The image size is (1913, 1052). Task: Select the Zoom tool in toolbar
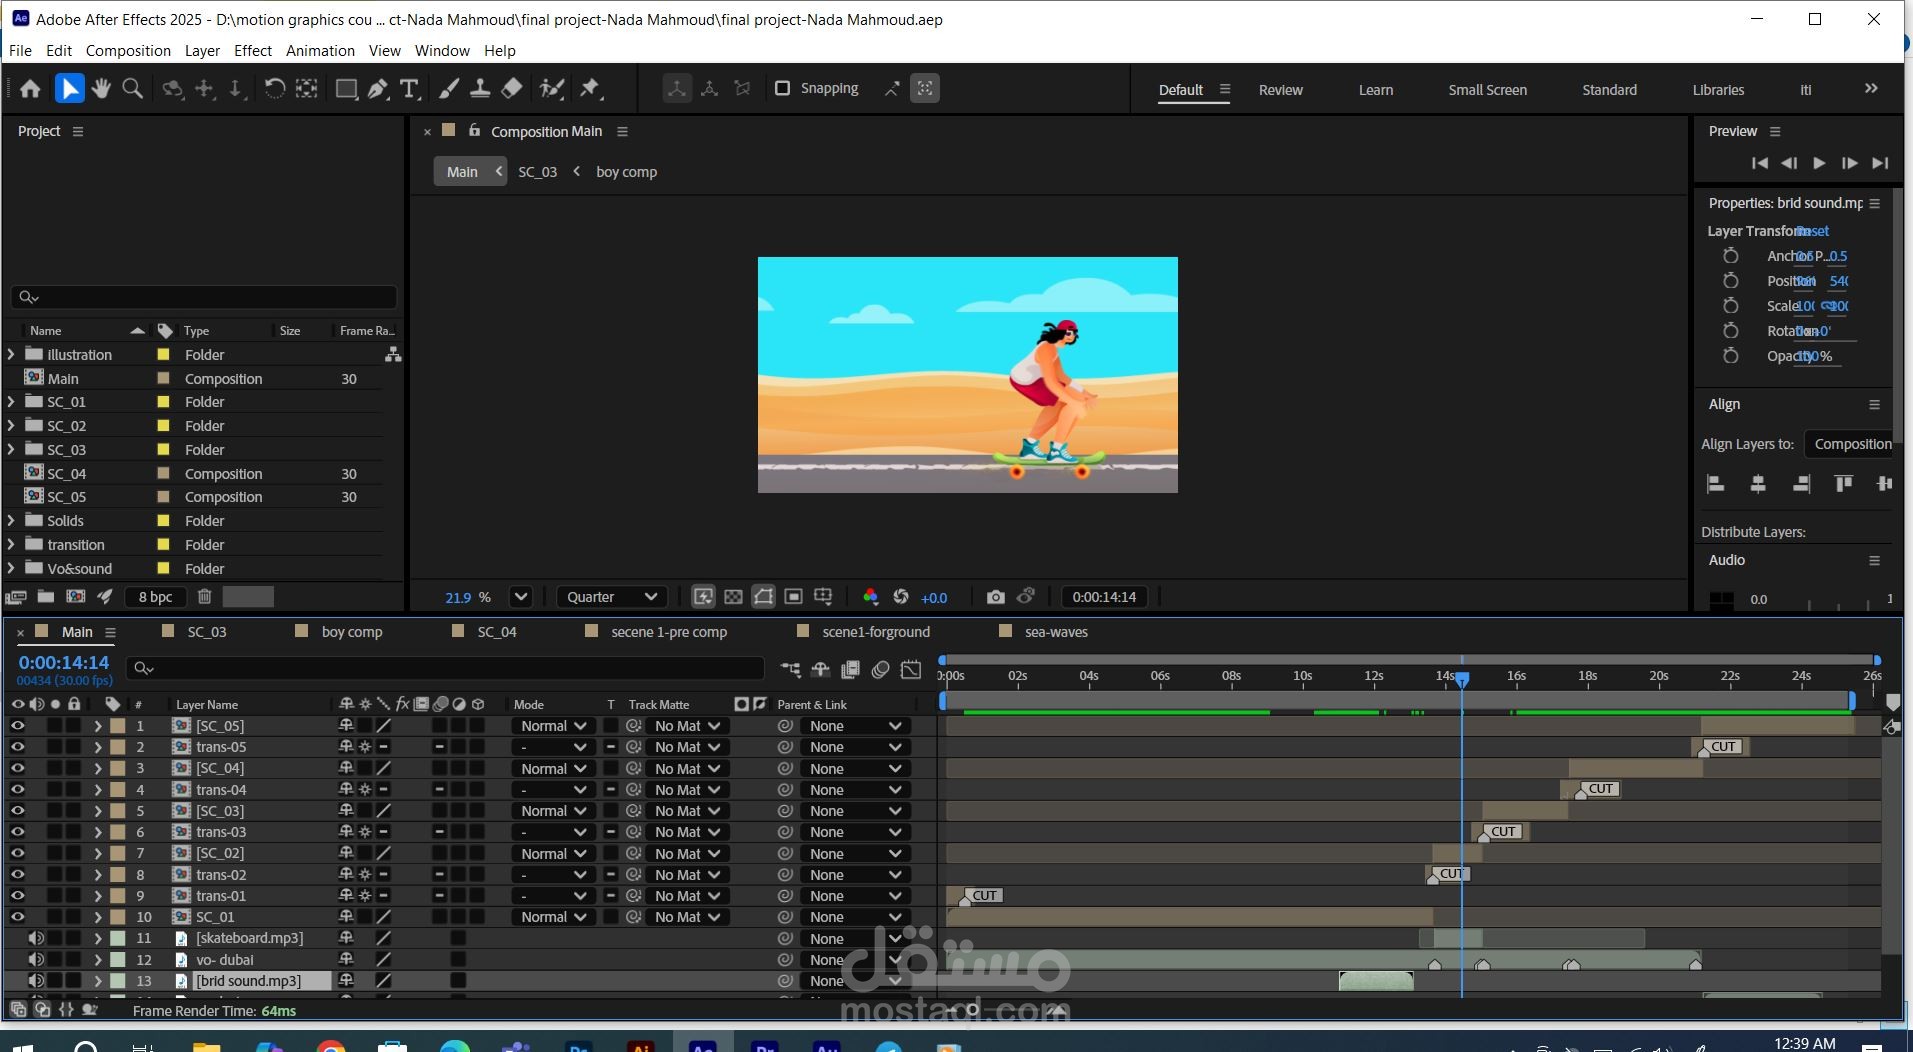132,89
